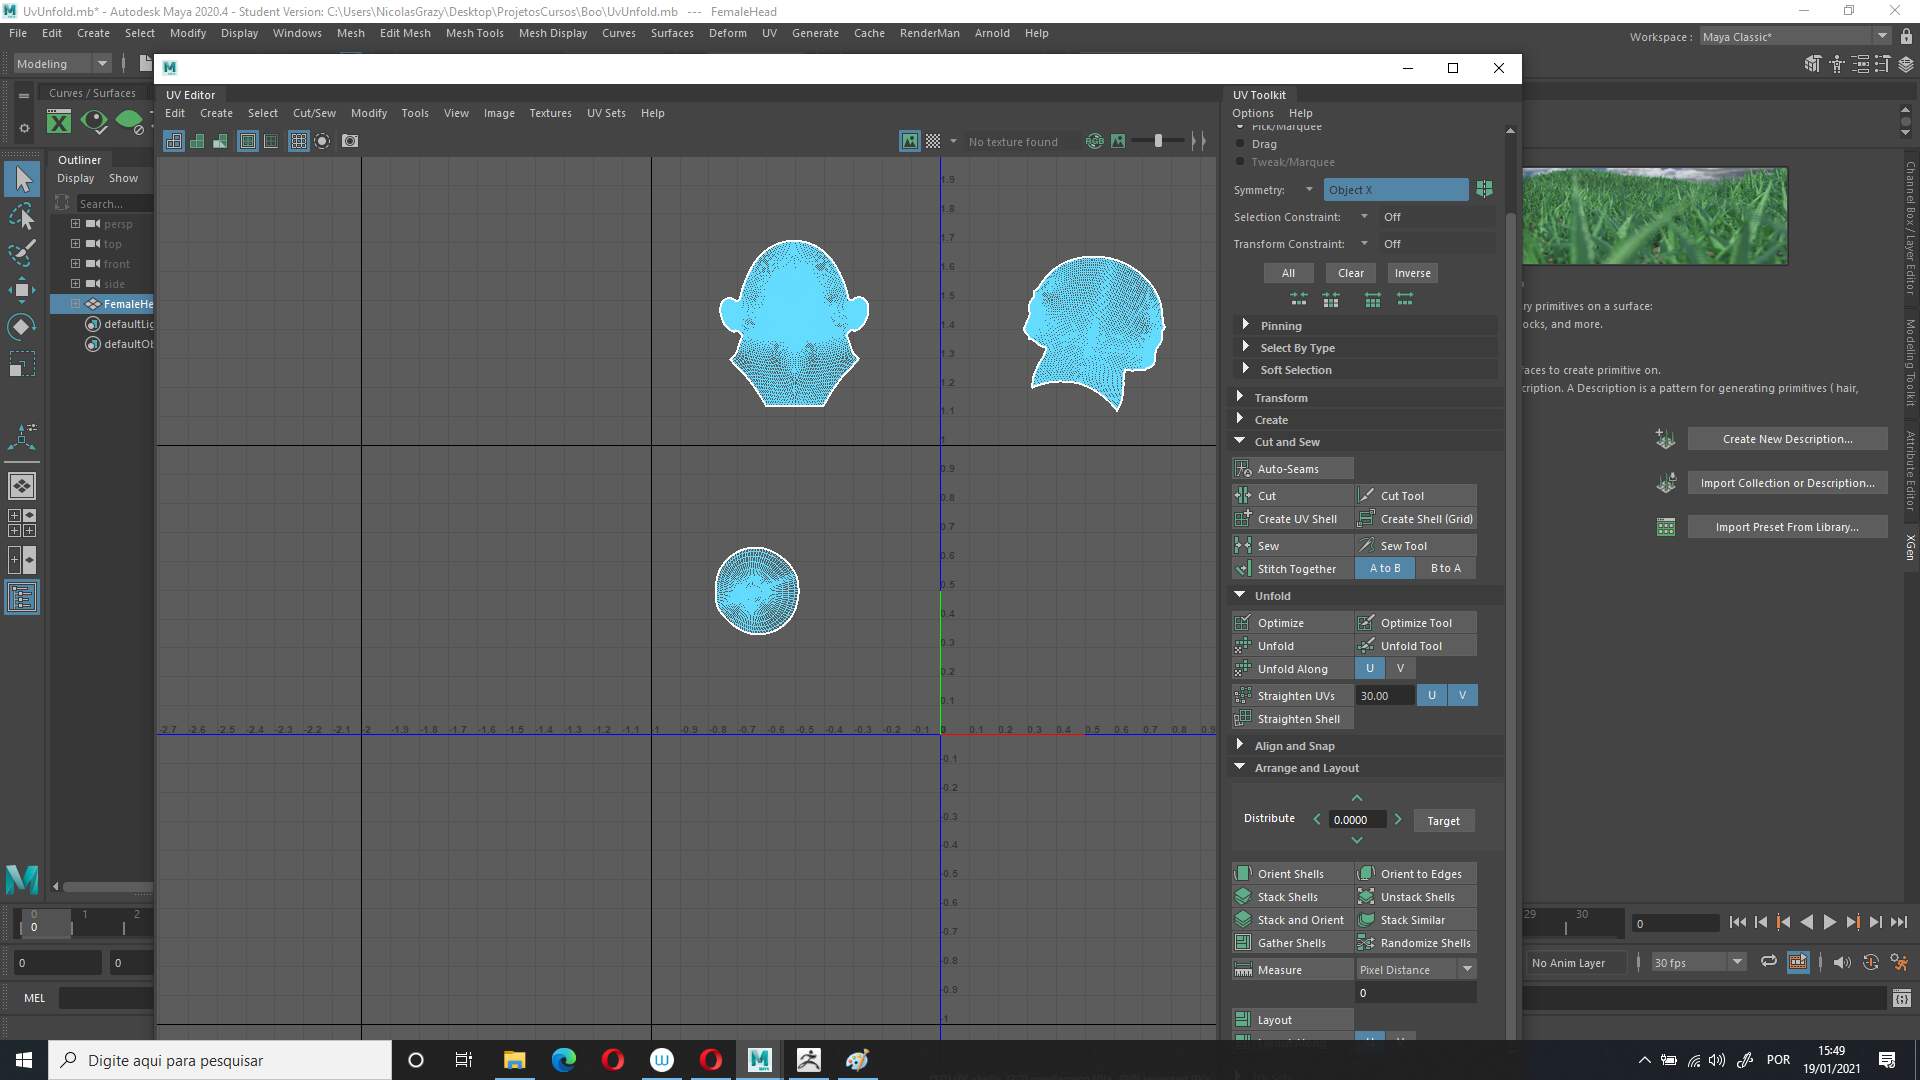Click Create New Description icon
Viewport: 1920px width, 1080px height.
point(1665,438)
